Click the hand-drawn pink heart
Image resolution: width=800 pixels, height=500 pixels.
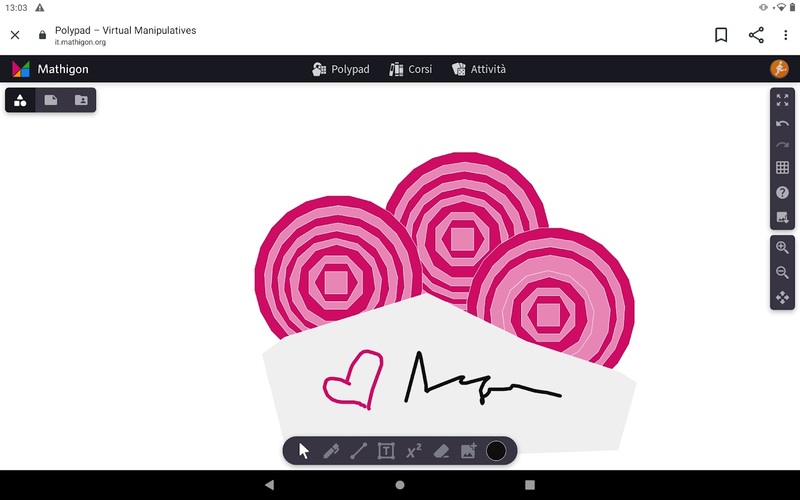352,380
